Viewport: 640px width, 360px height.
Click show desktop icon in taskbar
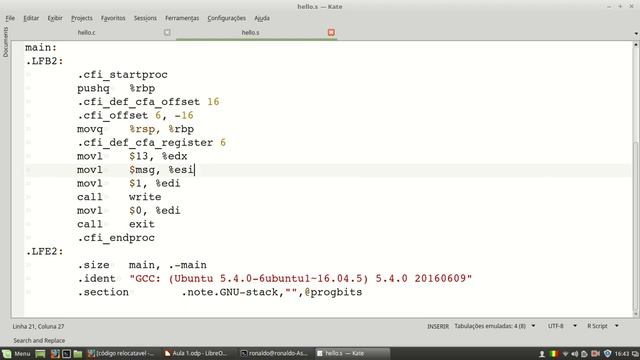(x=40, y=353)
